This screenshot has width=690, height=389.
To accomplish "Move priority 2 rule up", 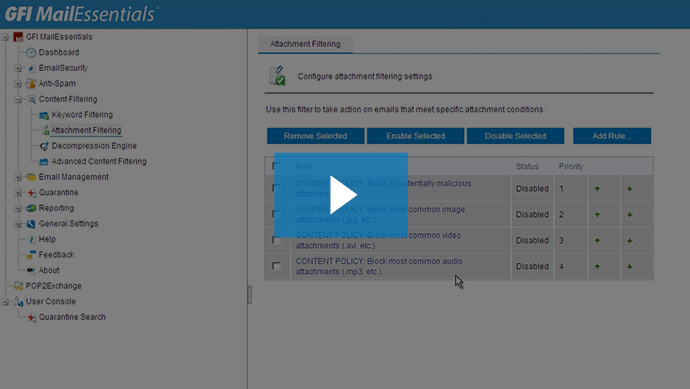I will [x=597, y=215].
